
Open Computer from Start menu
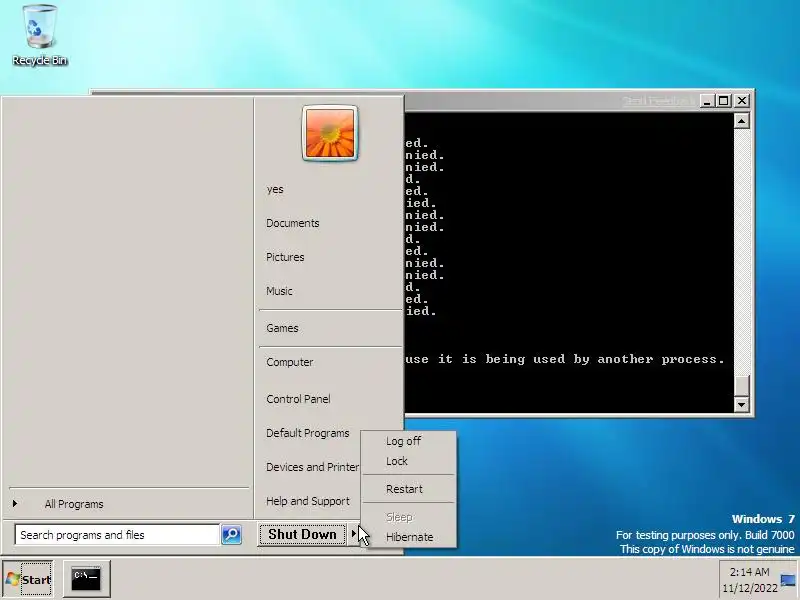click(289, 362)
